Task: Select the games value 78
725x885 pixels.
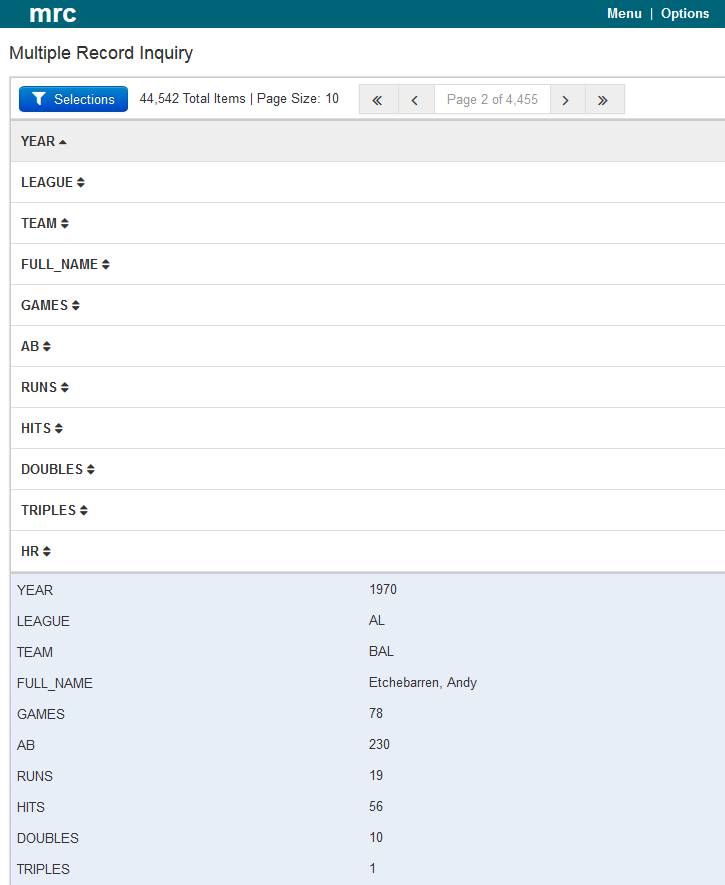Action: [376, 713]
